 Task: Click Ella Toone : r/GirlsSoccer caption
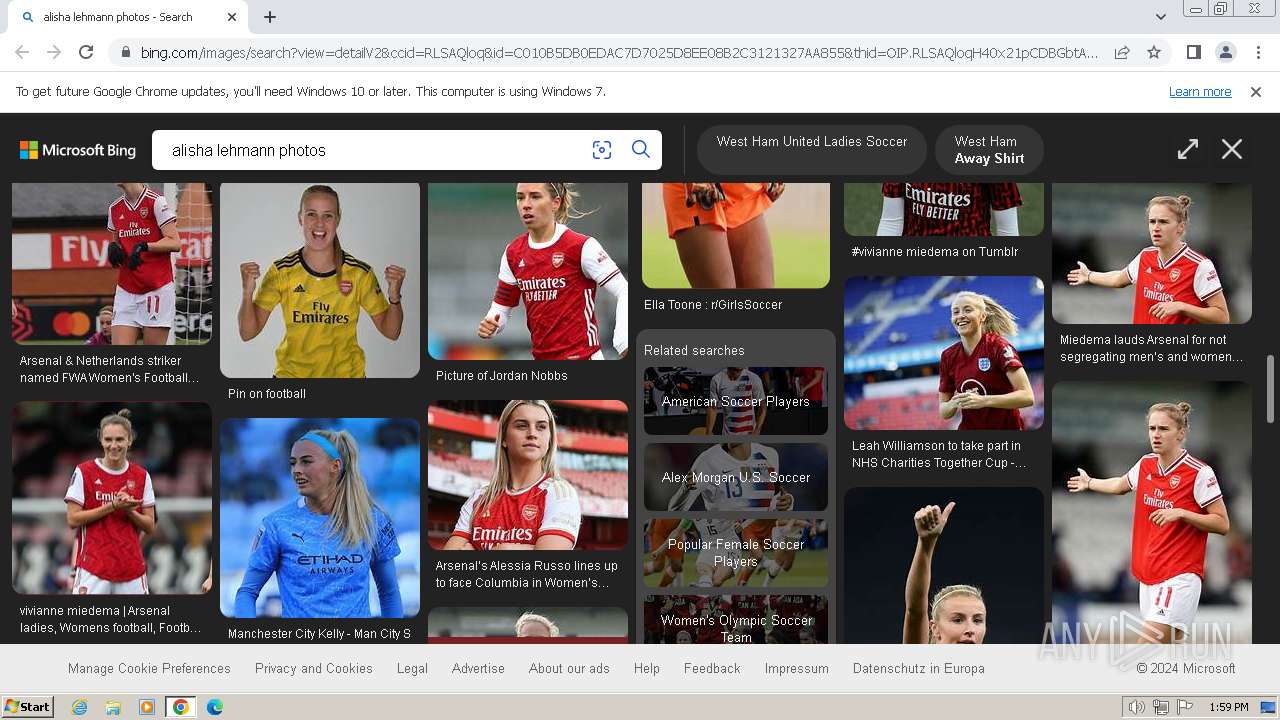(713, 305)
